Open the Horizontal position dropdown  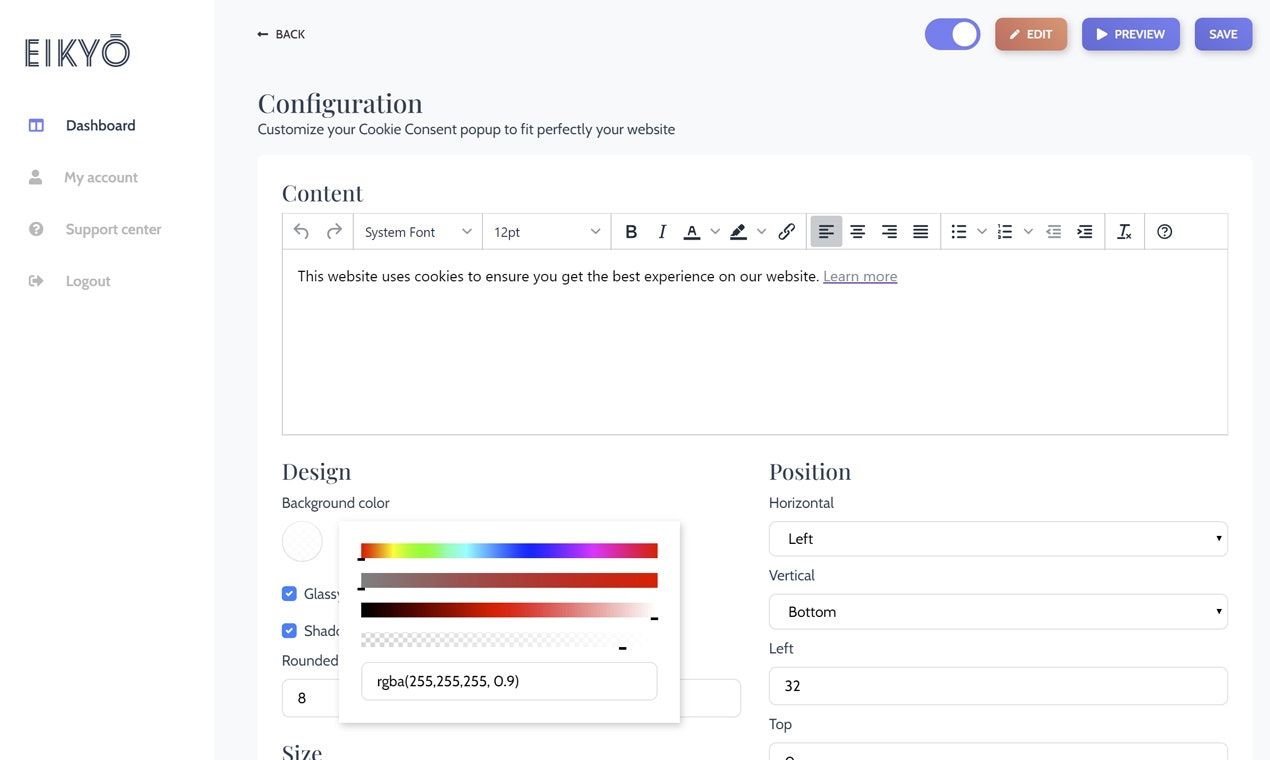(998, 539)
